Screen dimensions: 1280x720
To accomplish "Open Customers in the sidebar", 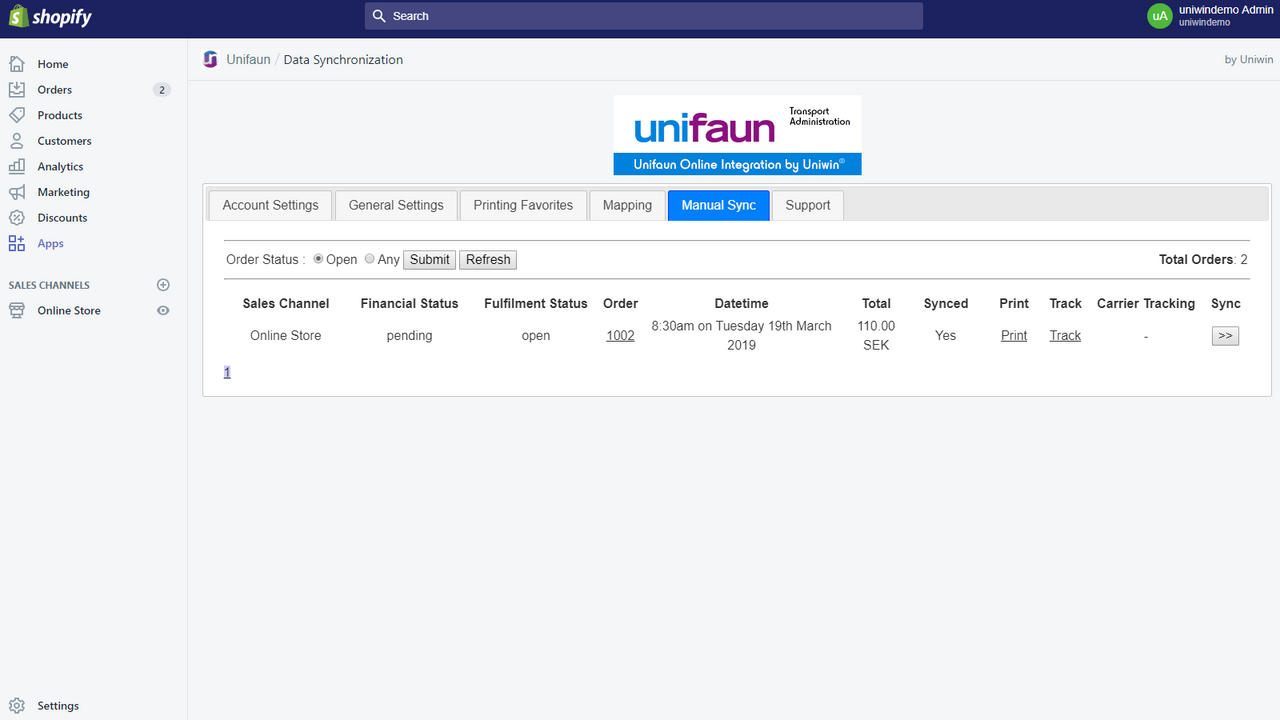I will [64, 141].
